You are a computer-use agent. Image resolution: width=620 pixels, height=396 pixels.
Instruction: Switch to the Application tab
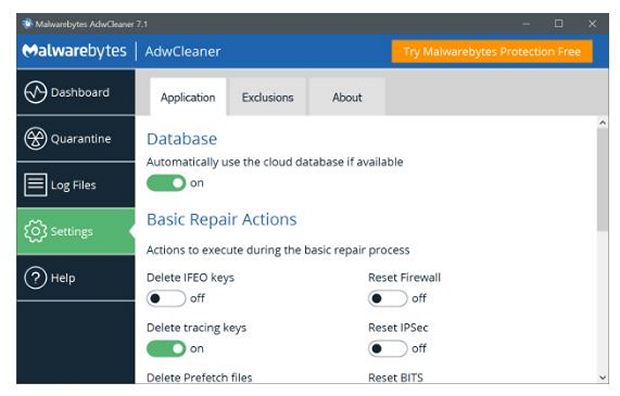point(188,97)
